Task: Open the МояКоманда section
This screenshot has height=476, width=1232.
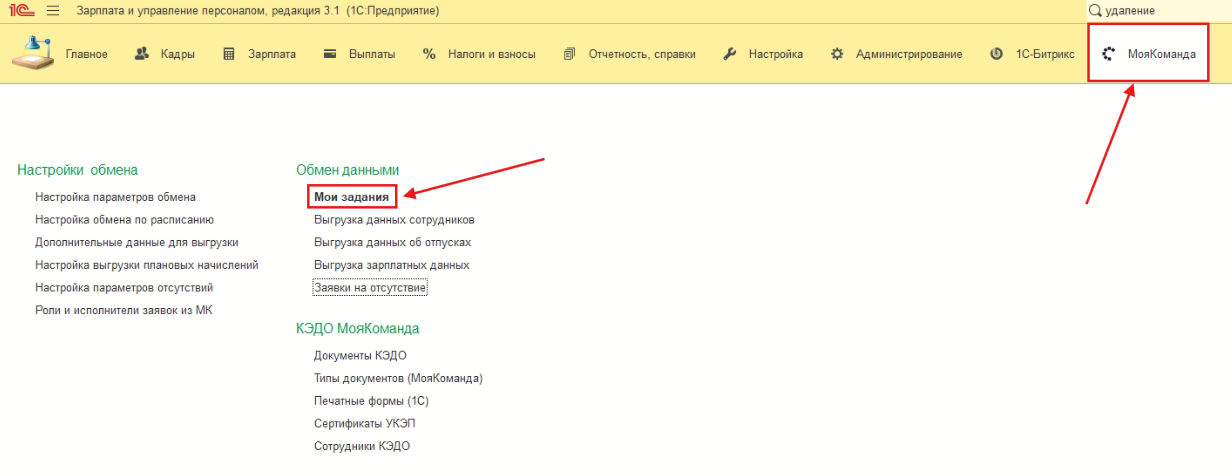Action: click(1149, 54)
